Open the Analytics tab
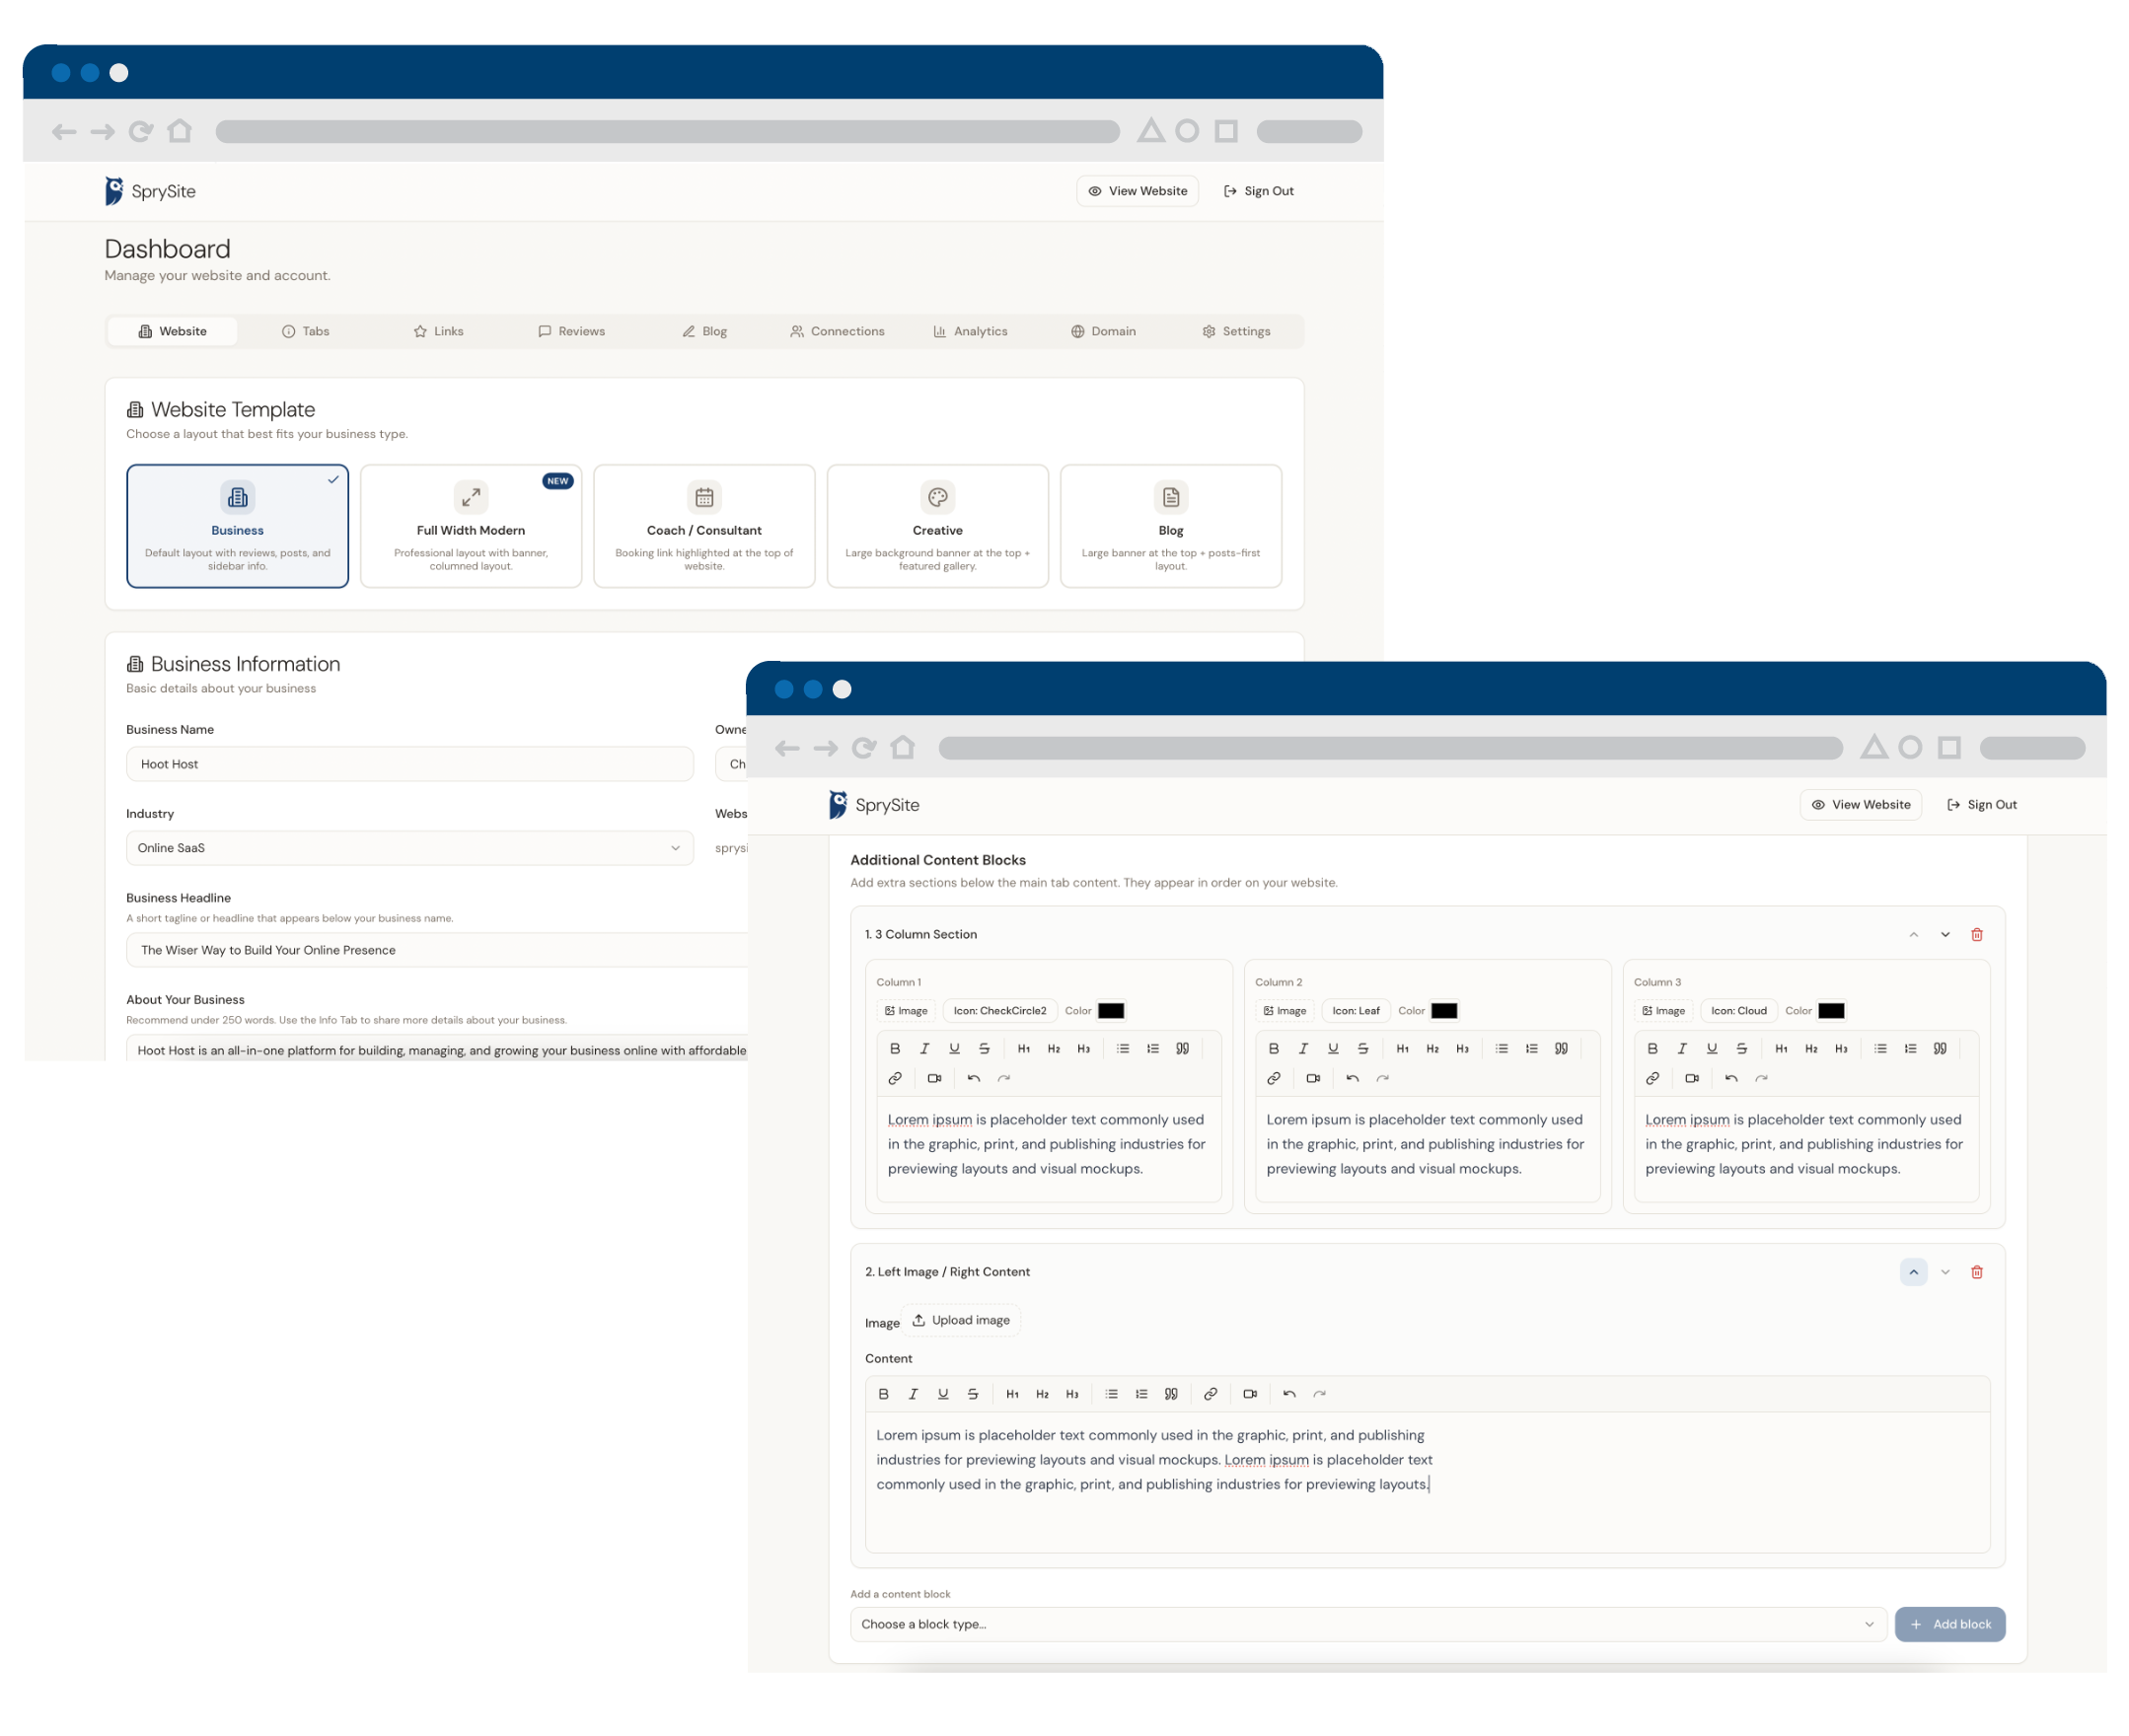Image resolution: width=2129 pixels, height=1736 pixels. point(970,331)
